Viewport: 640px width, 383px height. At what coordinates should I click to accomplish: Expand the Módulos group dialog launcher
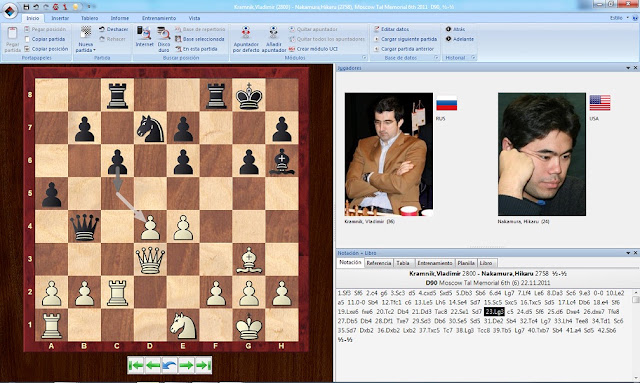point(364,58)
